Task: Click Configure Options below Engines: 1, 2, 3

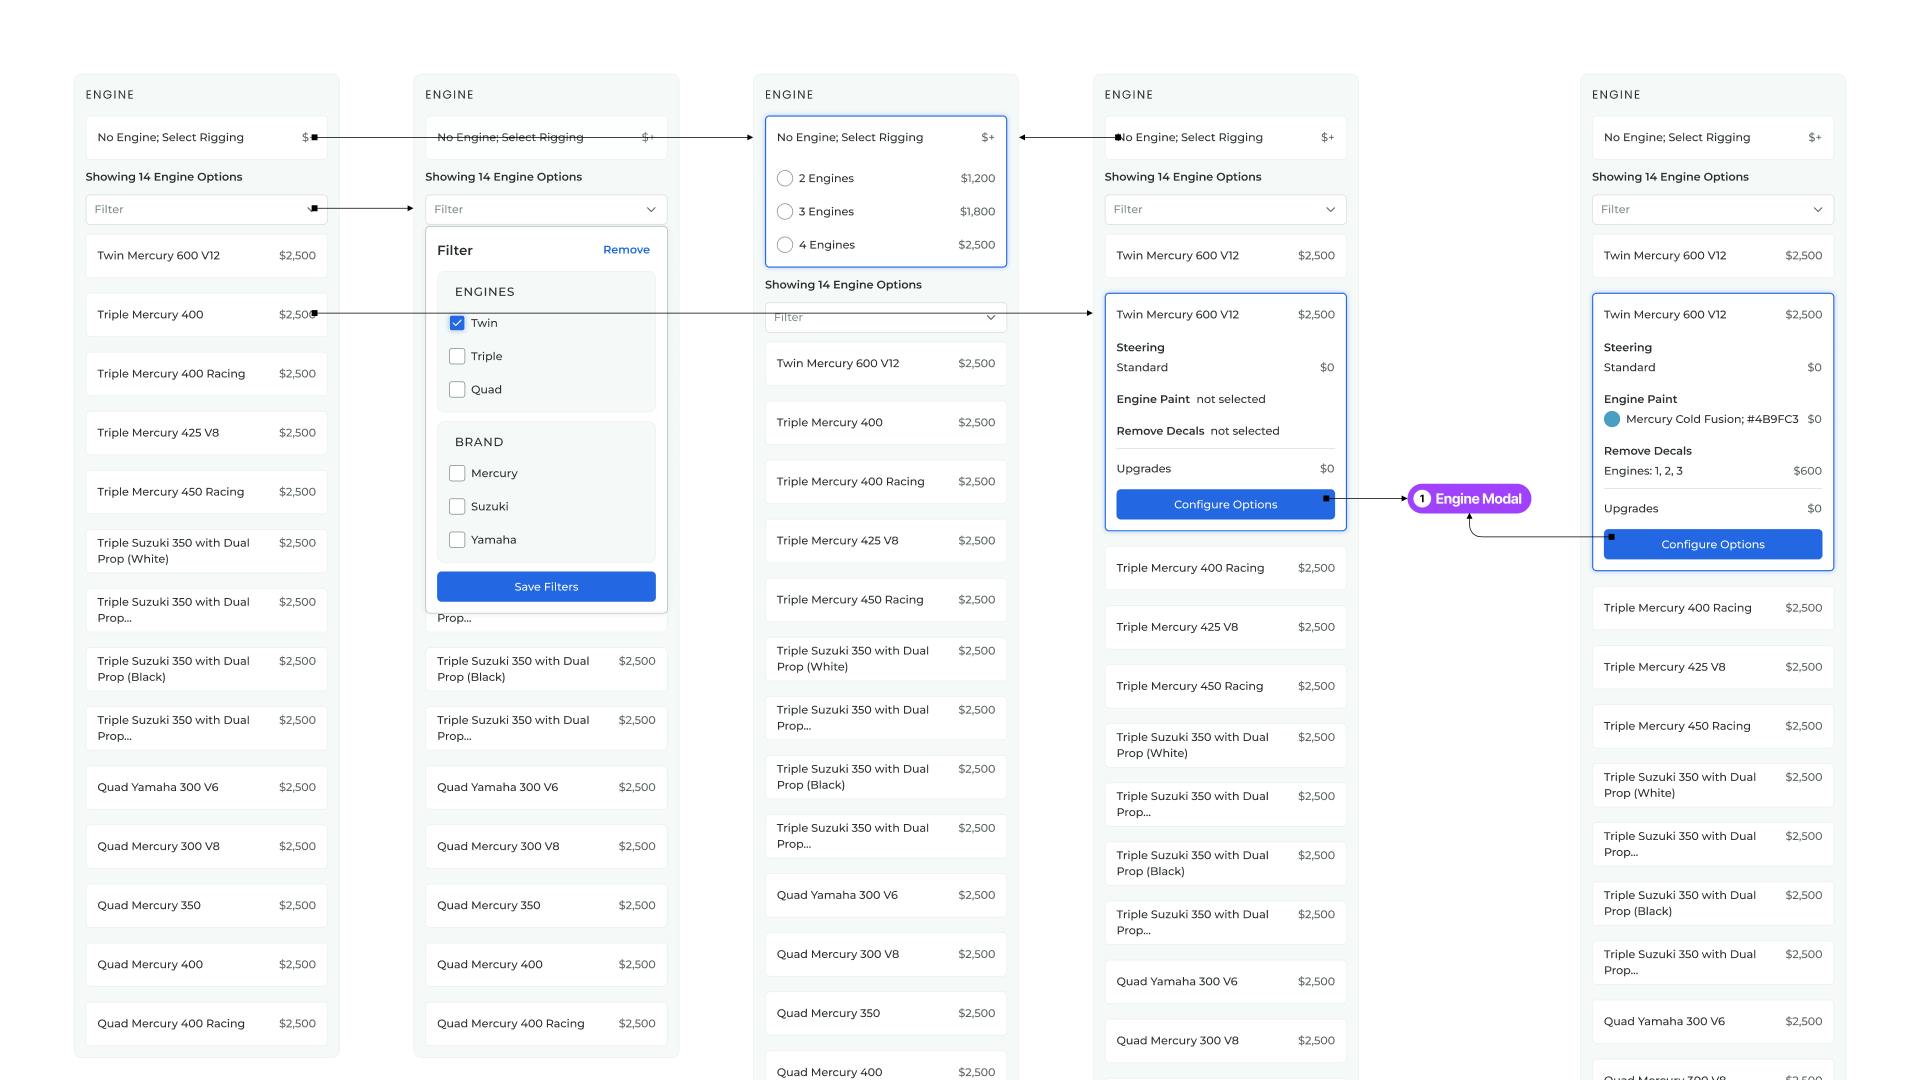Action: pos(1712,545)
